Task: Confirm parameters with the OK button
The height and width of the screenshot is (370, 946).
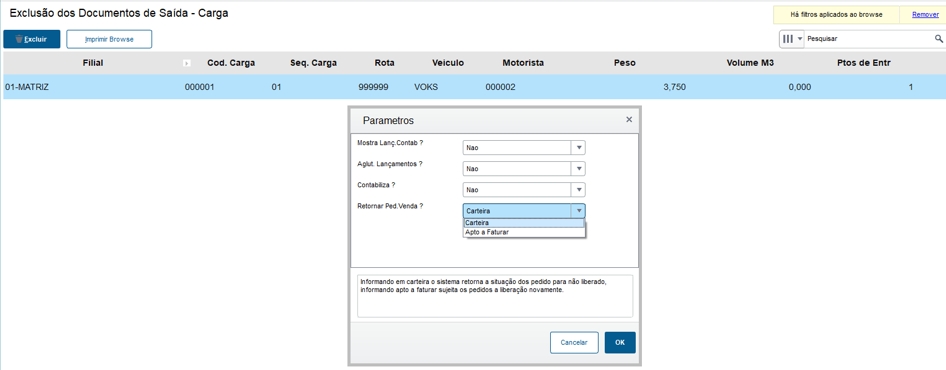Action: (620, 342)
